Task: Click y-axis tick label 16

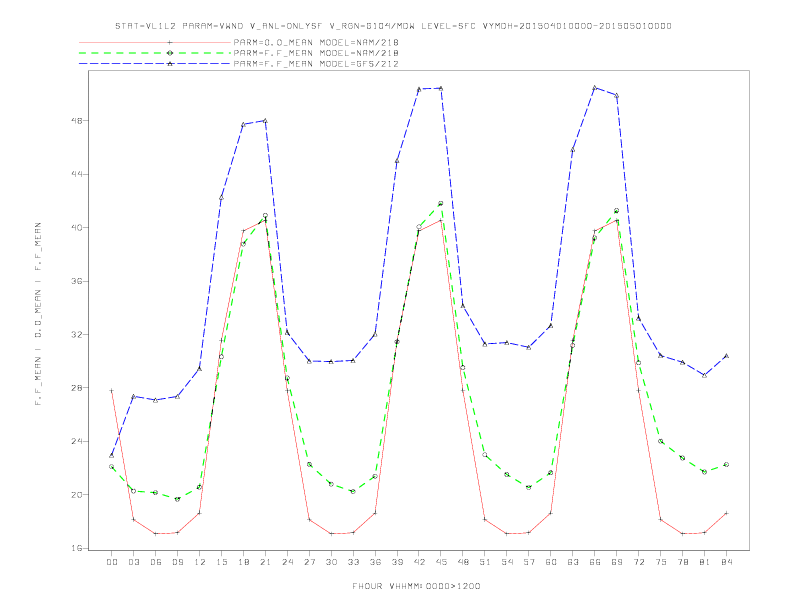Action: [79, 548]
